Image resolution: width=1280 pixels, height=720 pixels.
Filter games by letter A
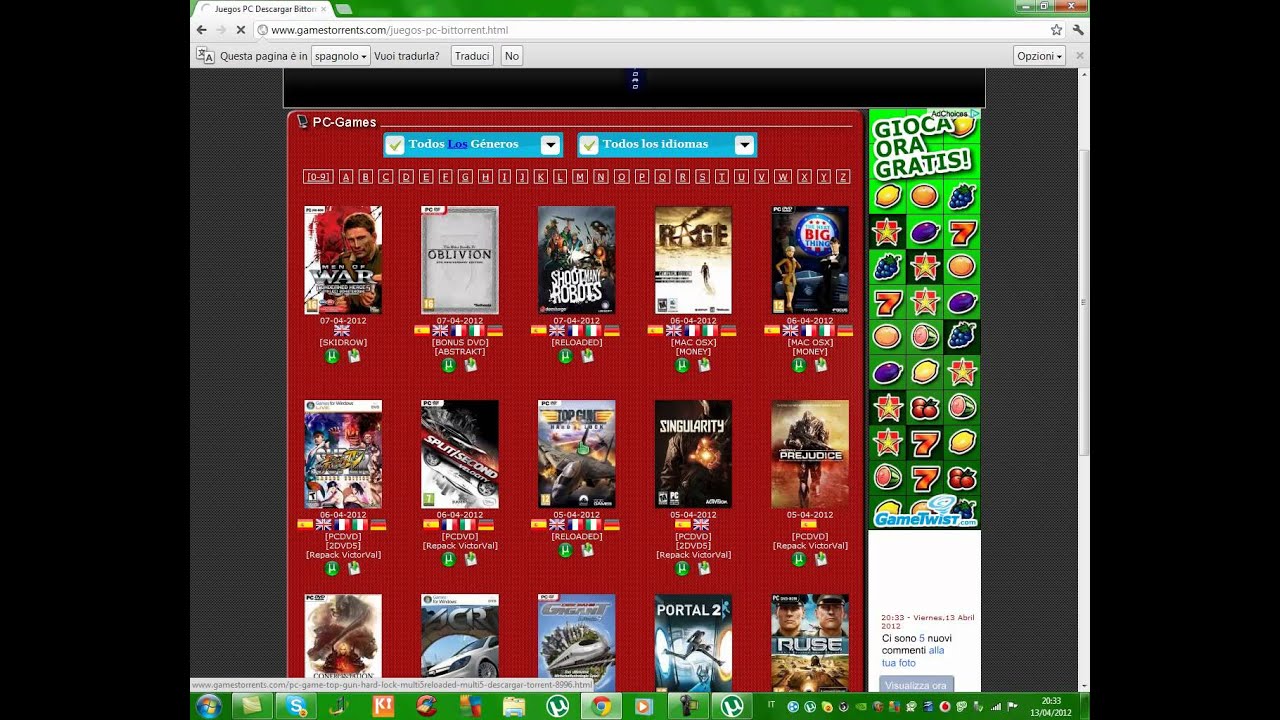346,177
